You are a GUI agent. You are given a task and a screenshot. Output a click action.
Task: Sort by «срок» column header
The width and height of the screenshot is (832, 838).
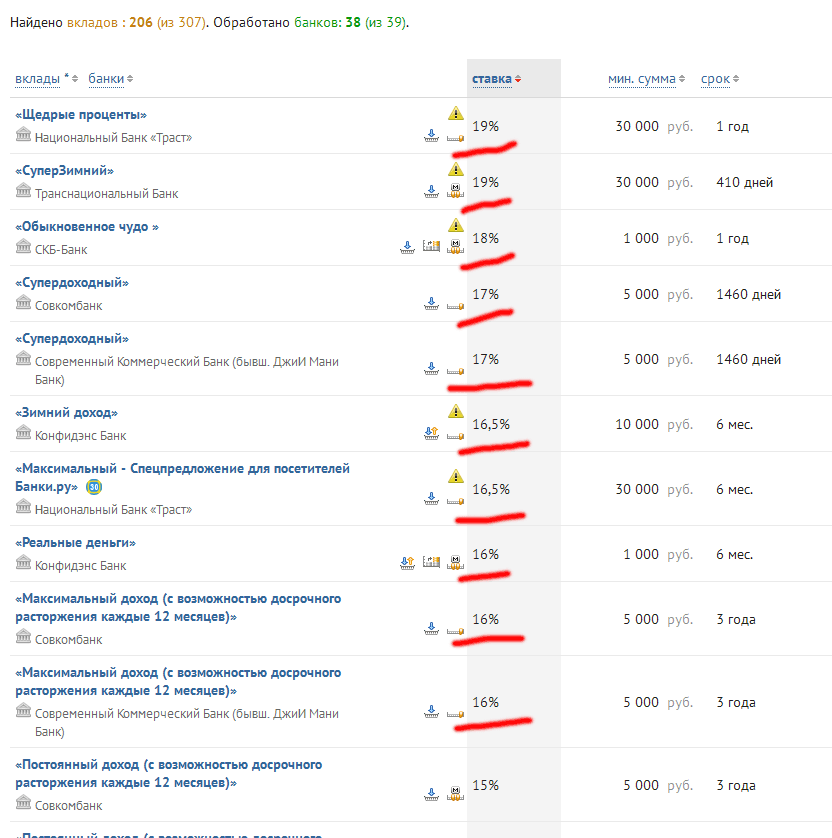[x=716, y=79]
